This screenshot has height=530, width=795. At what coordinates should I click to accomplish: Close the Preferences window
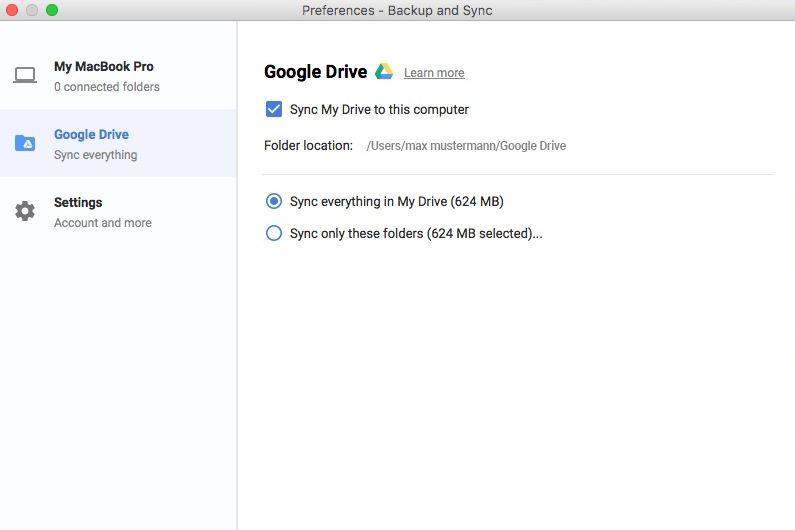tap(12, 10)
